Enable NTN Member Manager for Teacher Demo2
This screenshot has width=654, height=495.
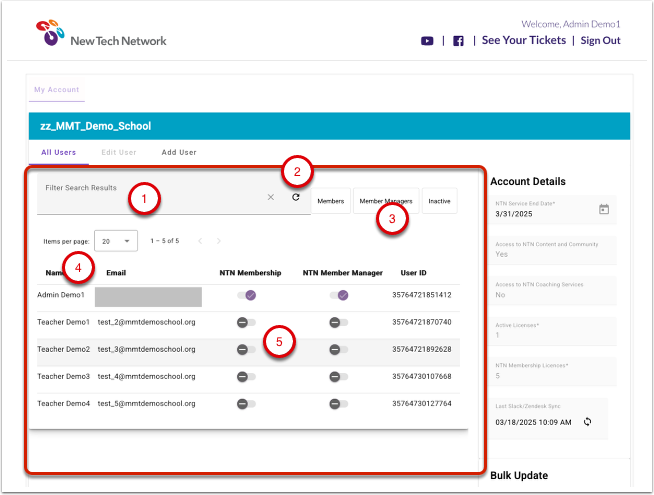tap(342, 350)
